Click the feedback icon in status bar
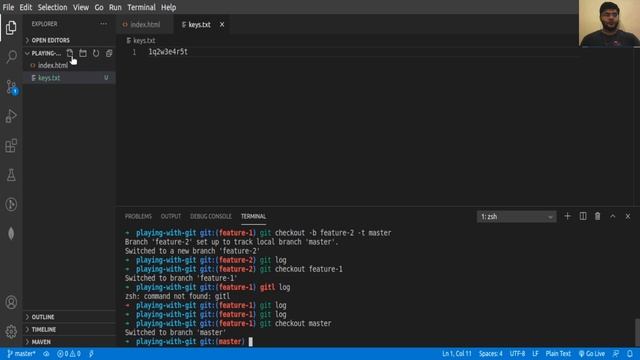 coord(616,354)
